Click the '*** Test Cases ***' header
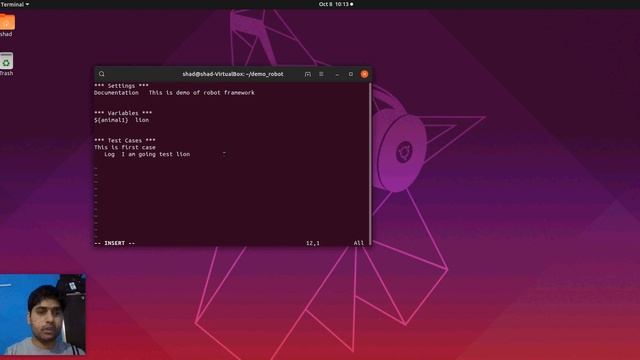The width and height of the screenshot is (640, 360). pos(124,140)
